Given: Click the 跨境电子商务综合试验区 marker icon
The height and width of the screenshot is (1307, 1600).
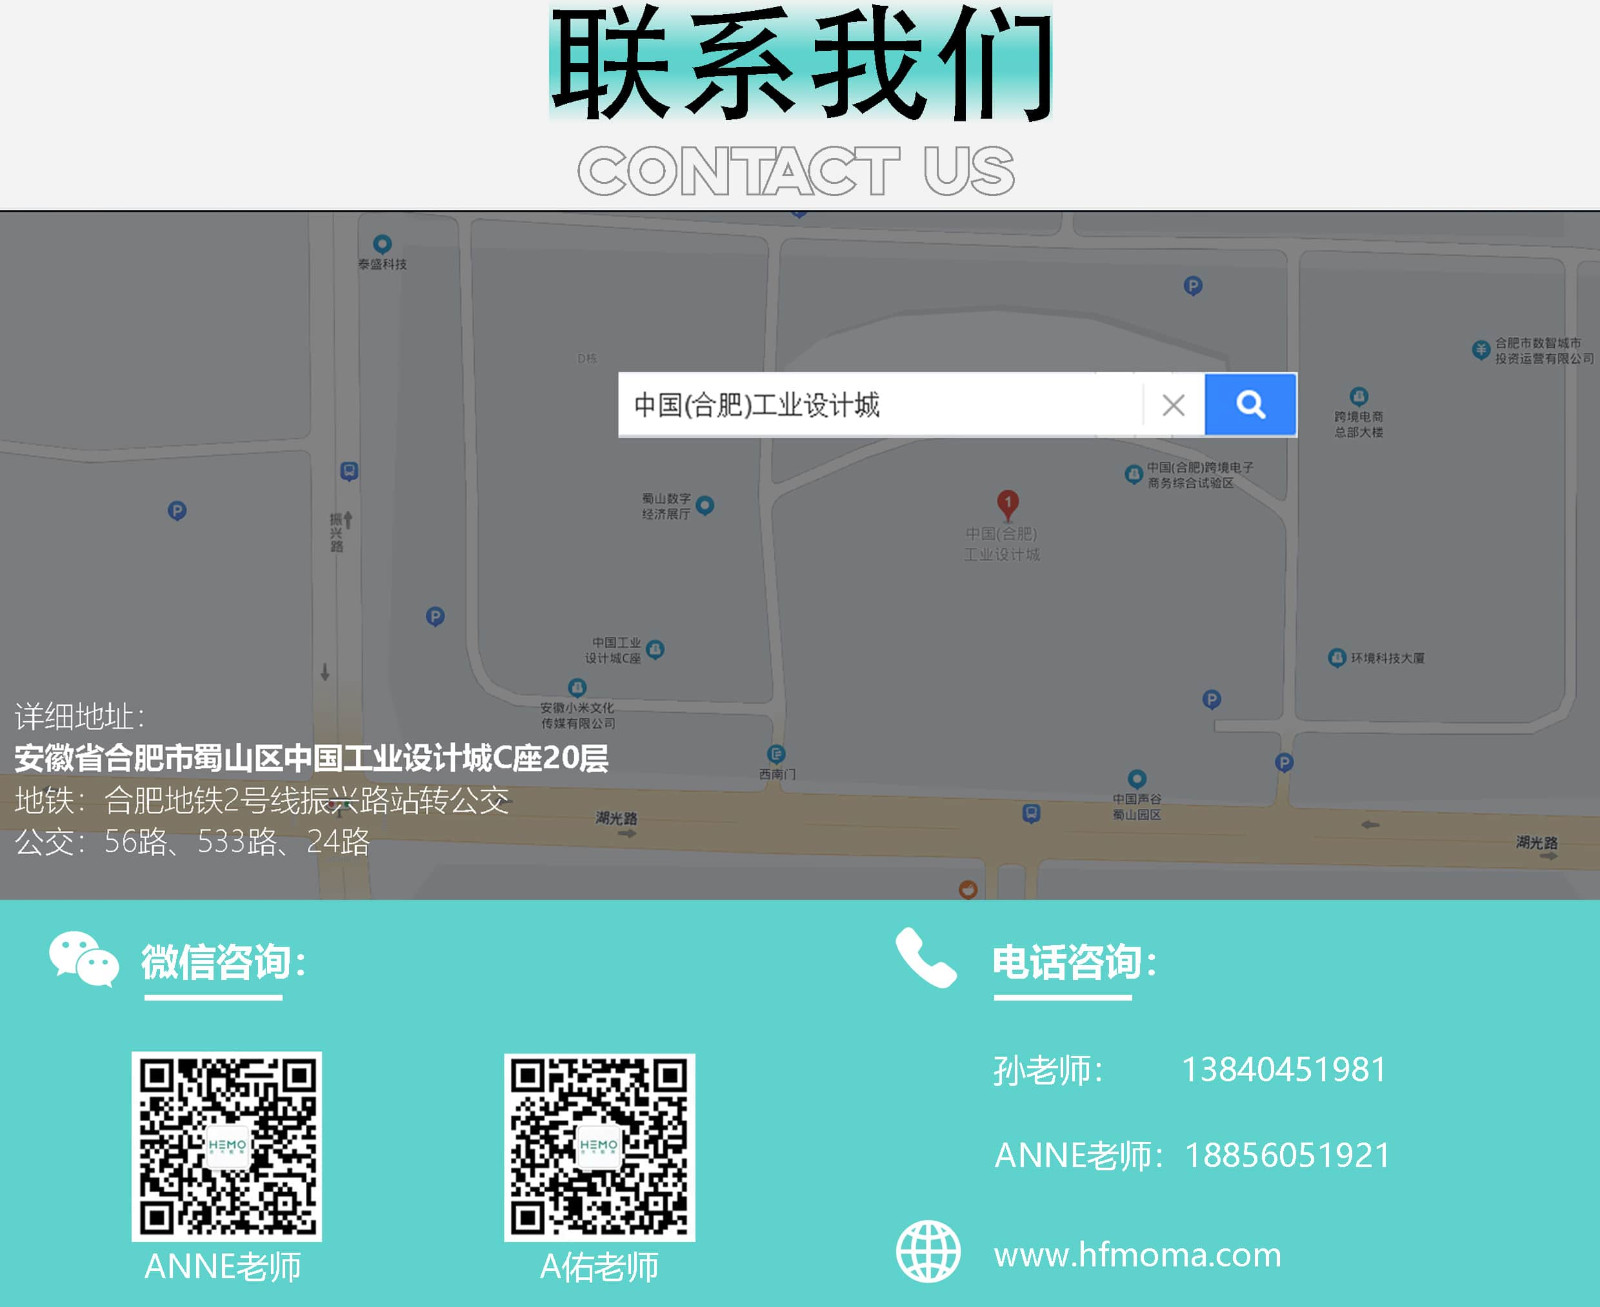Looking at the screenshot, I should (1134, 474).
